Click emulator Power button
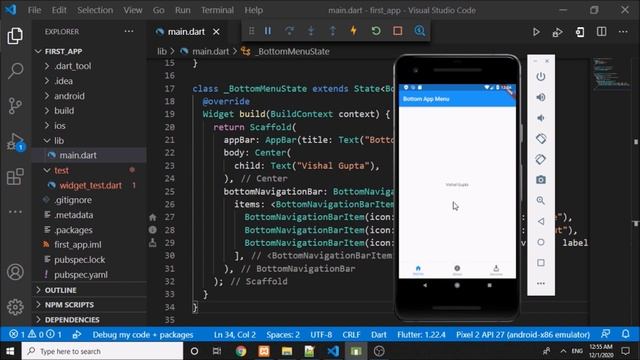Image resolution: width=640 pixels, height=360 pixels. pyautogui.click(x=541, y=77)
